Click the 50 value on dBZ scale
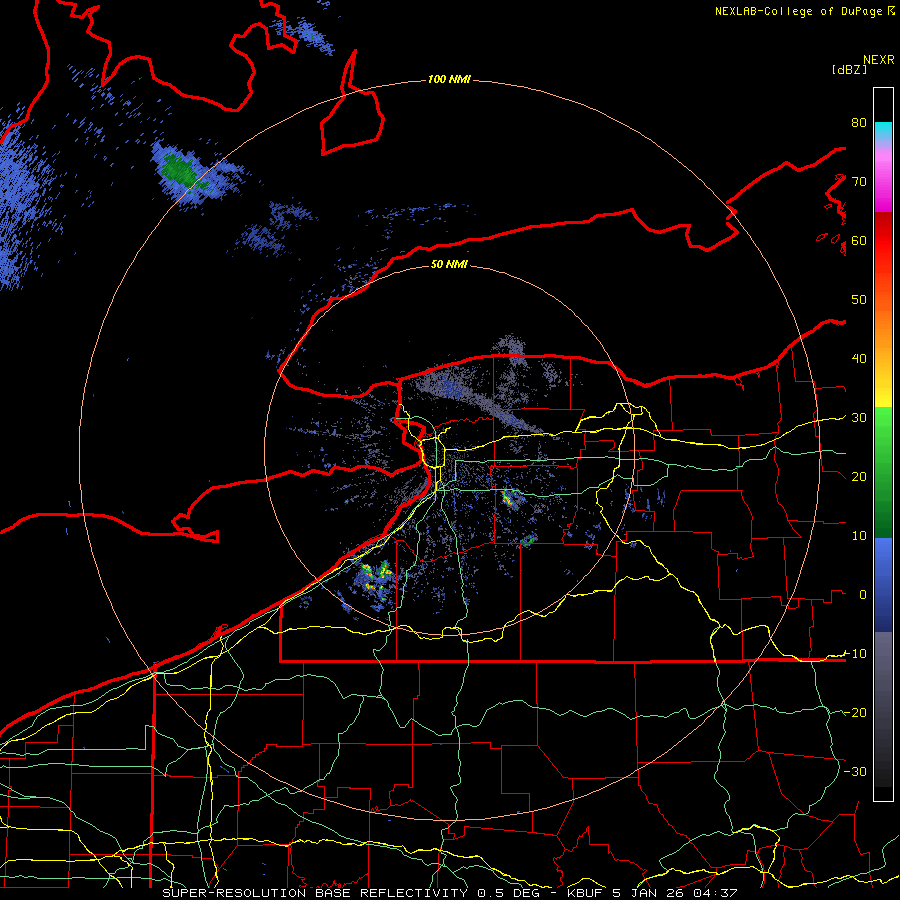This screenshot has width=900, height=900. coord(859,300)
